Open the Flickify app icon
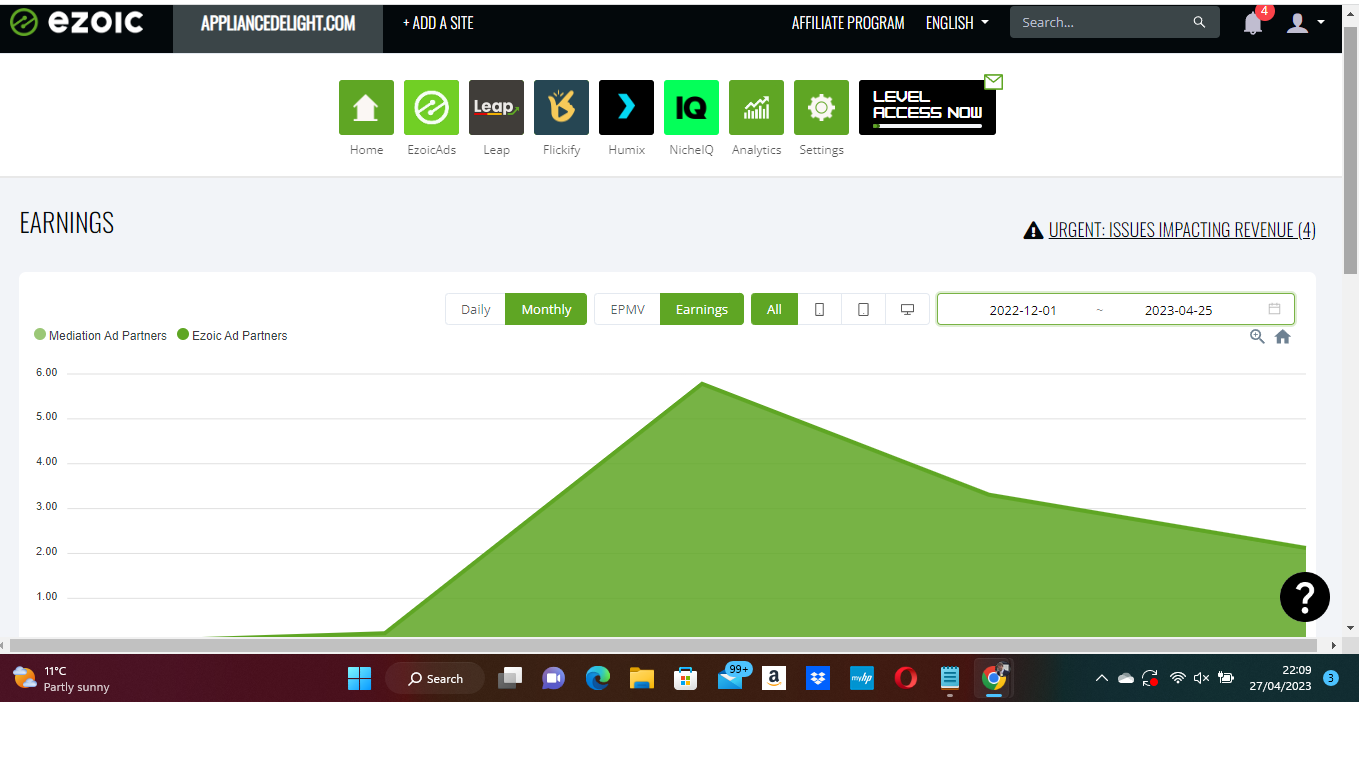The image size is (1366, 768). pos(561,107)
